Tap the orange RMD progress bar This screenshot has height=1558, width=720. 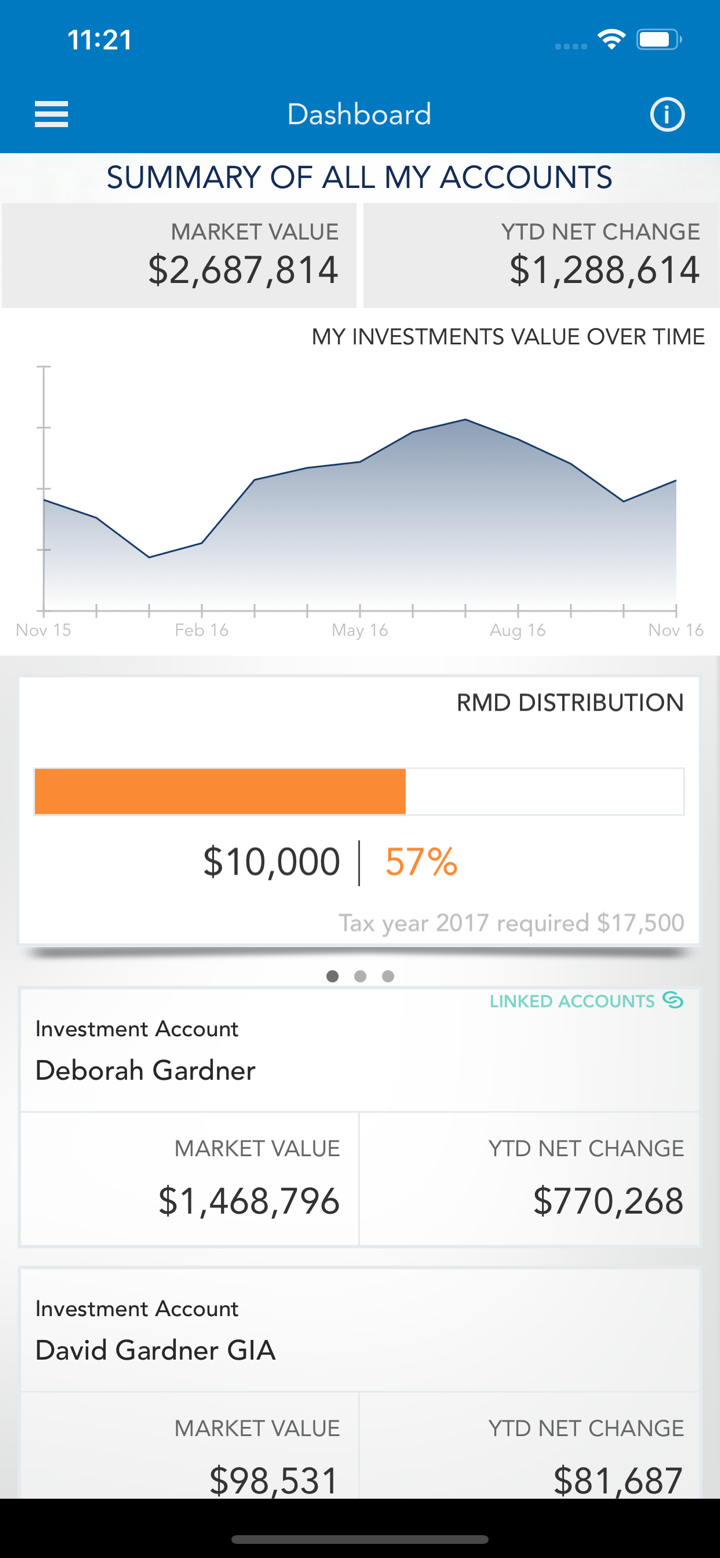220,792
